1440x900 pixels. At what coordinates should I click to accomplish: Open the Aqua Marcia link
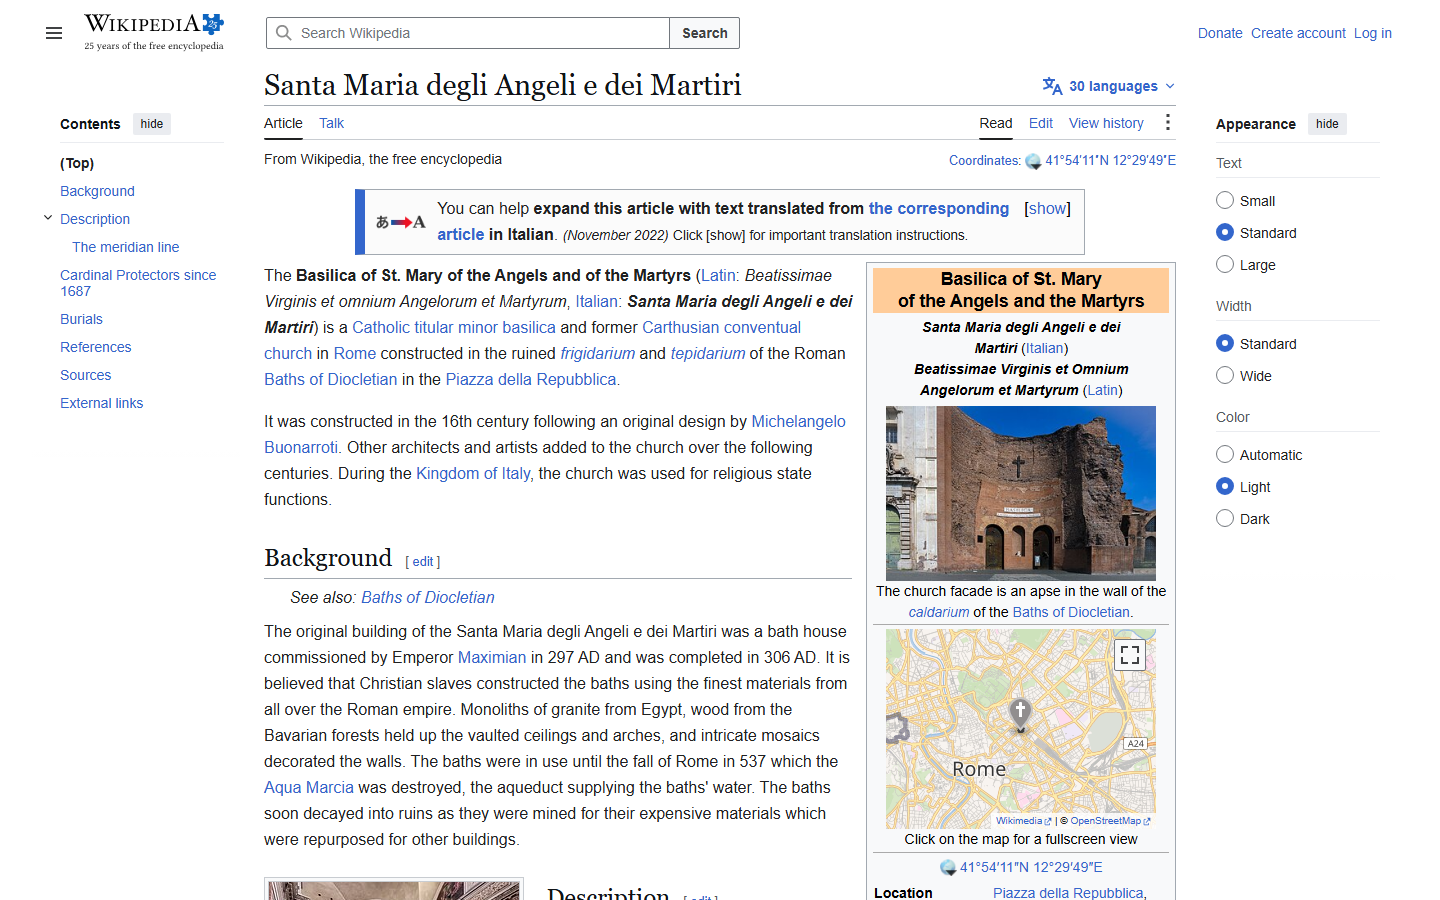click(309, 787)
